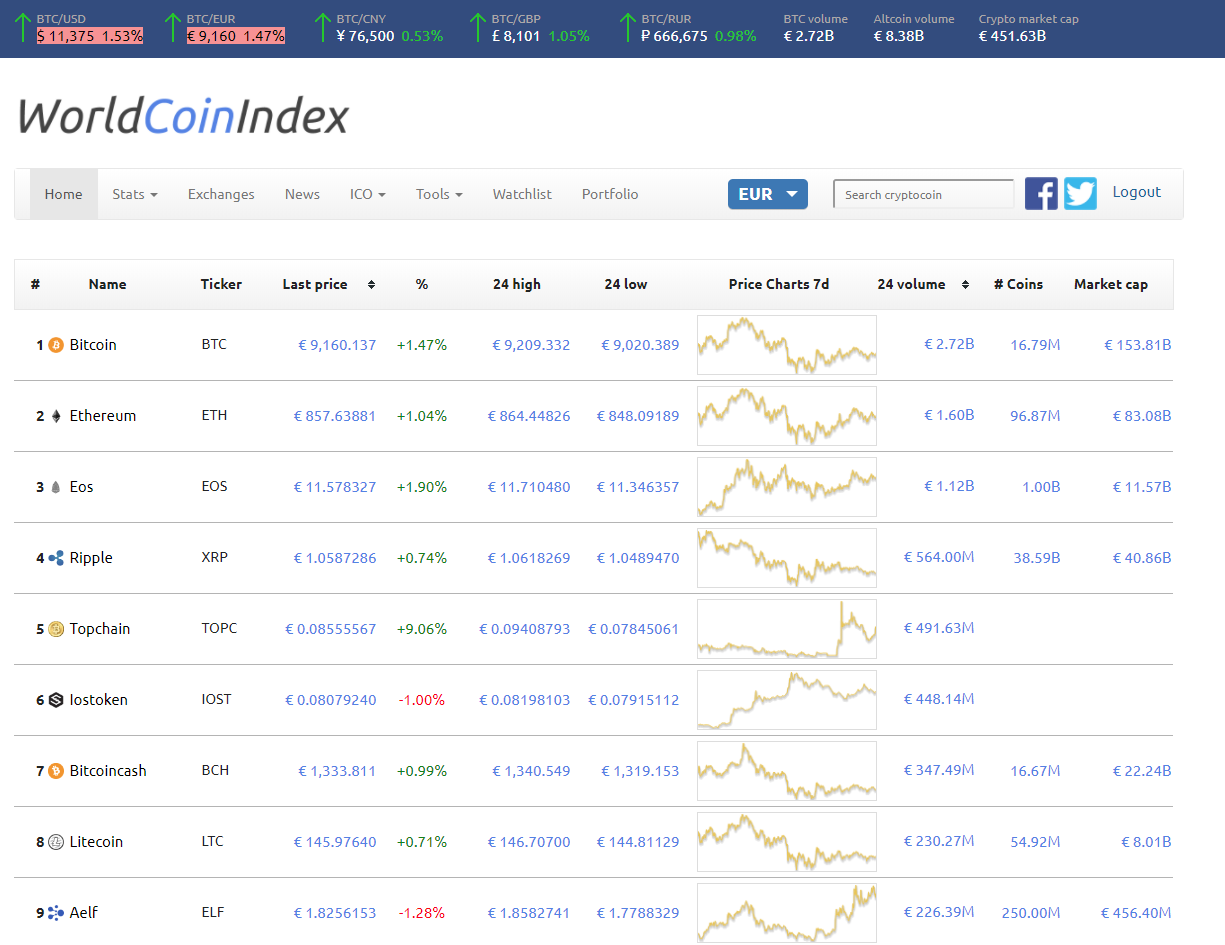
Task: Open the Portfolio page
Action: (610, 194)
